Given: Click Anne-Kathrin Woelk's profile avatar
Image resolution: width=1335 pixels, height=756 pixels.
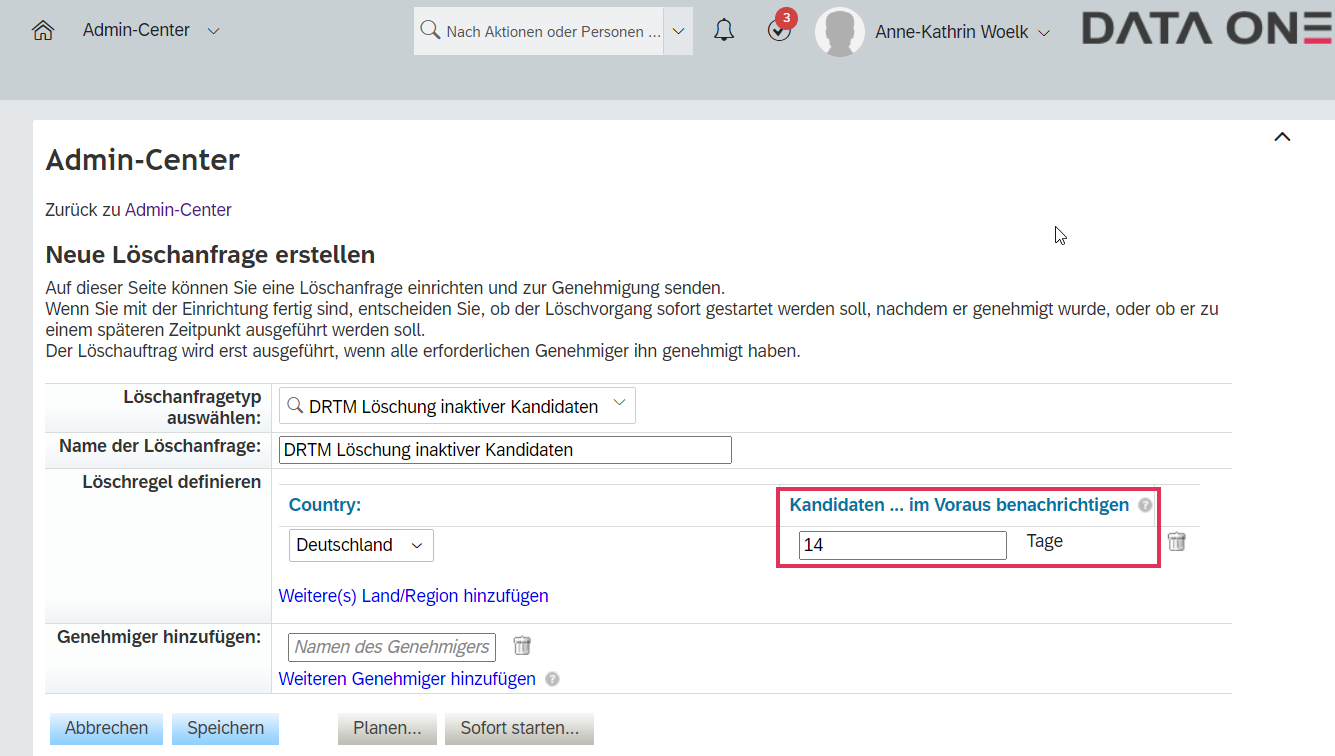Looking at the screenshot, I should coord(839,32).
